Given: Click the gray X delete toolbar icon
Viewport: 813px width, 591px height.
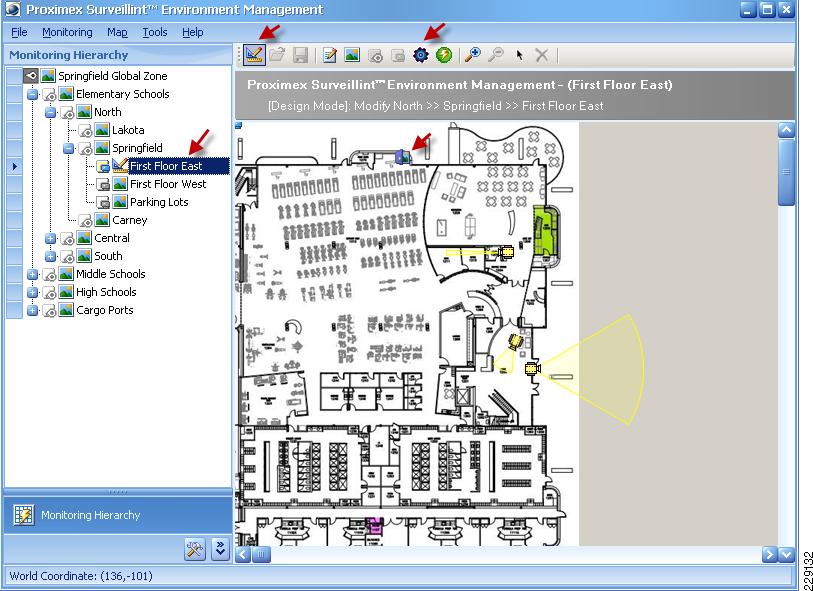Looking at the screenshot, I should point(542,55).
